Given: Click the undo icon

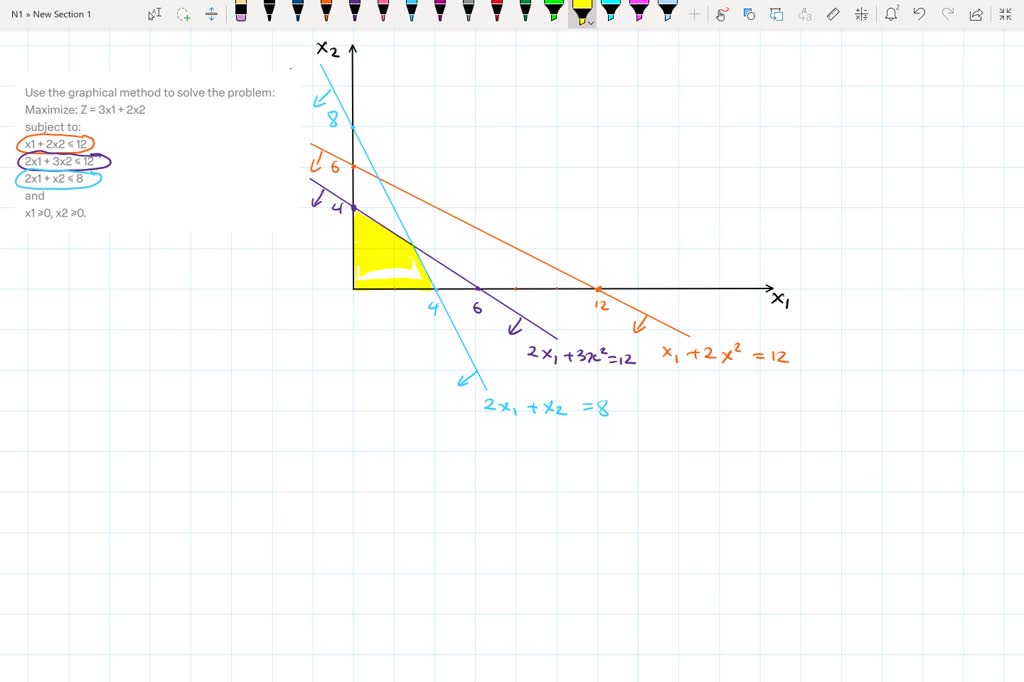Looking at the screenshot, I should pos(920,14).
